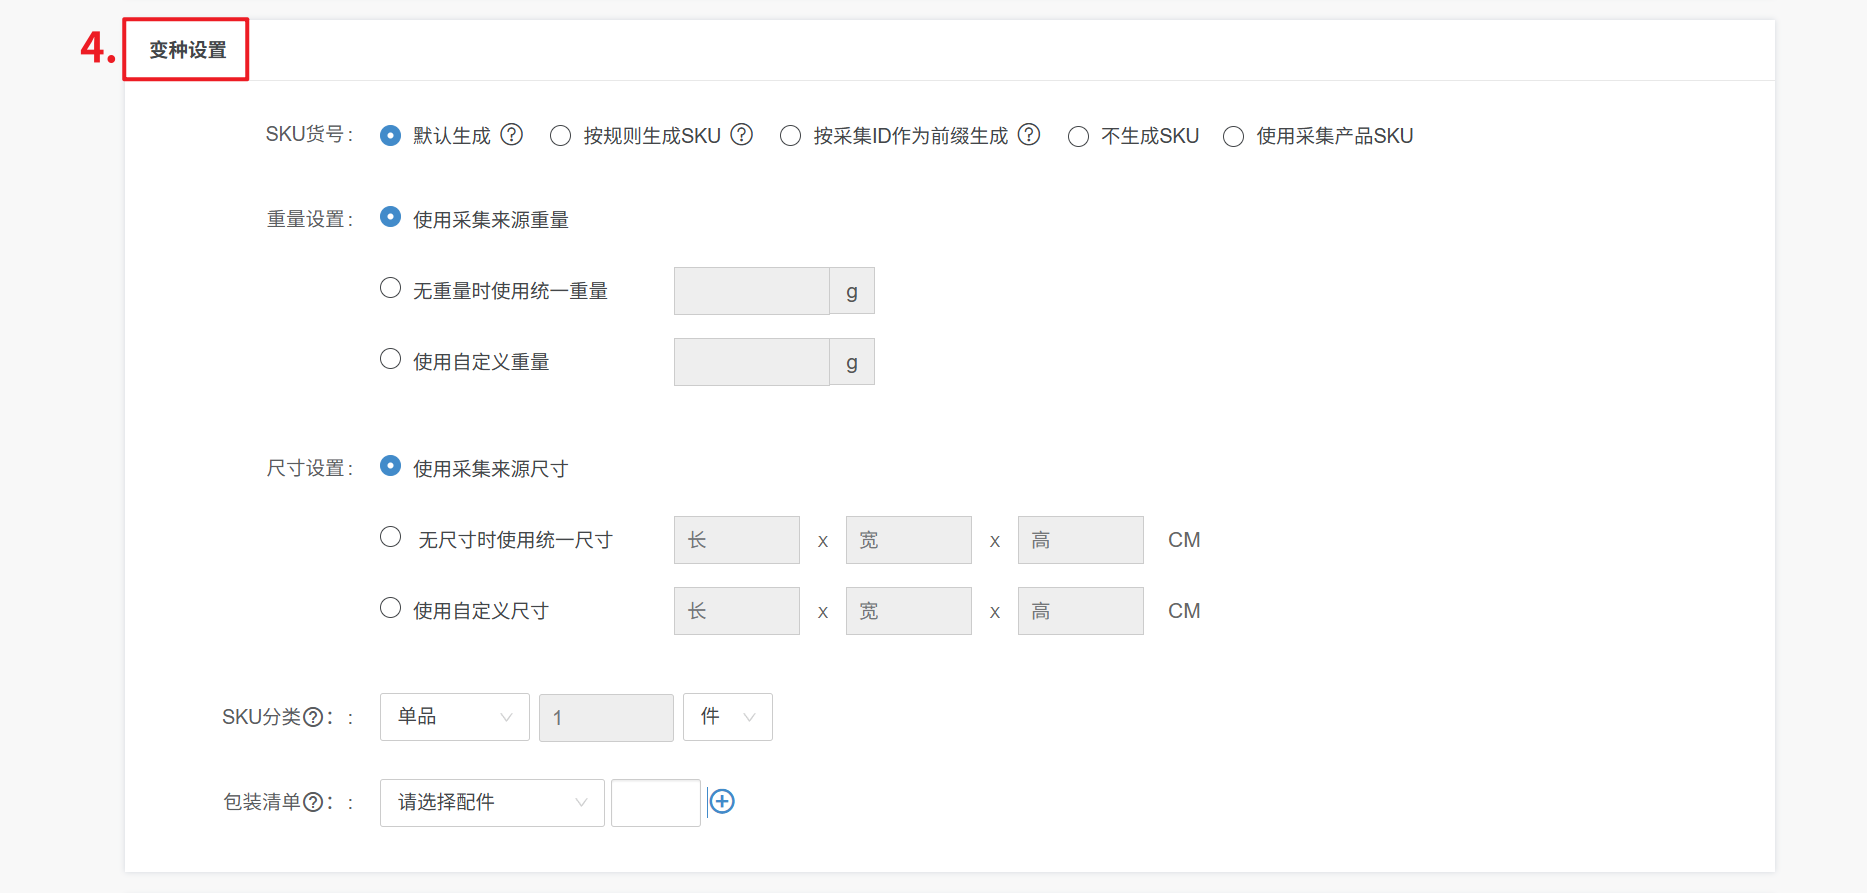Image resolution: width=1867 pixels, height=893 pixels.
Task: Select 按采集ID作为前缀生成 radio option
Action: (791, 136)
